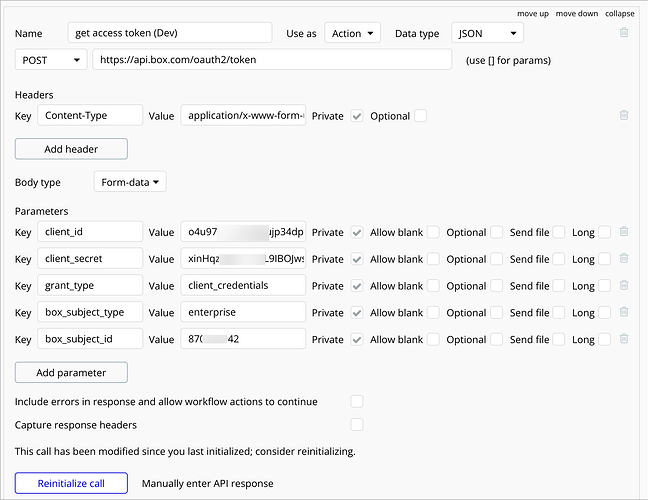This screenshot has width=648, height=500.
Task: Open the Body type Form-data dropdown
Action: click(130, 182)
